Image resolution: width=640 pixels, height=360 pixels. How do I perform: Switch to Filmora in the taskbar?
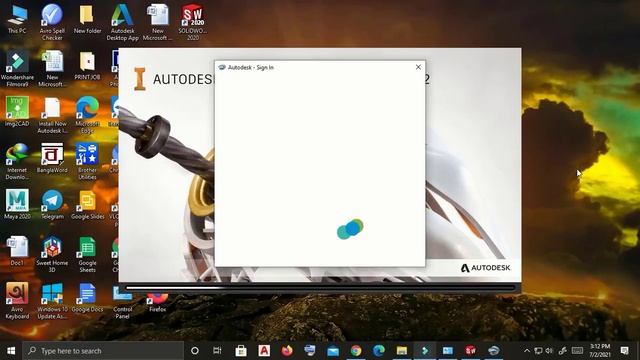click(425, 351)
